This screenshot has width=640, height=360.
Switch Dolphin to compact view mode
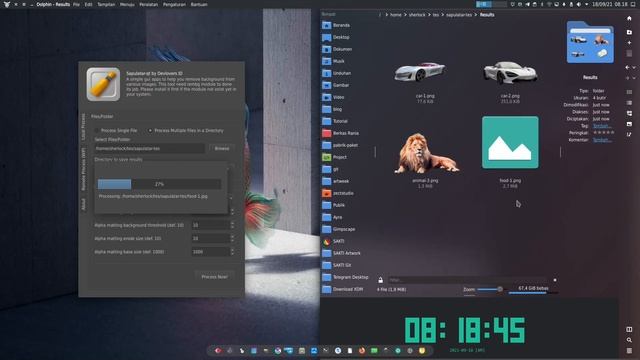pos(629,103)
